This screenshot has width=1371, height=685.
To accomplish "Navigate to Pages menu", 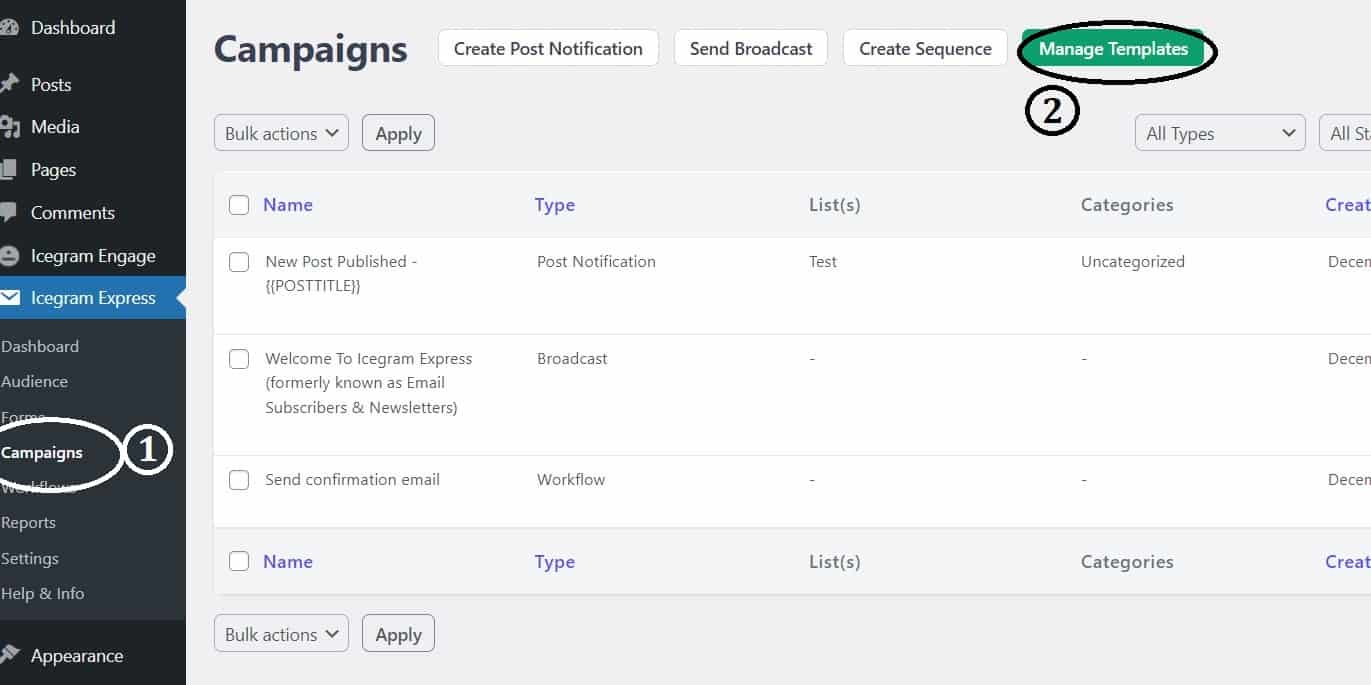I will [x=54, y=170].
